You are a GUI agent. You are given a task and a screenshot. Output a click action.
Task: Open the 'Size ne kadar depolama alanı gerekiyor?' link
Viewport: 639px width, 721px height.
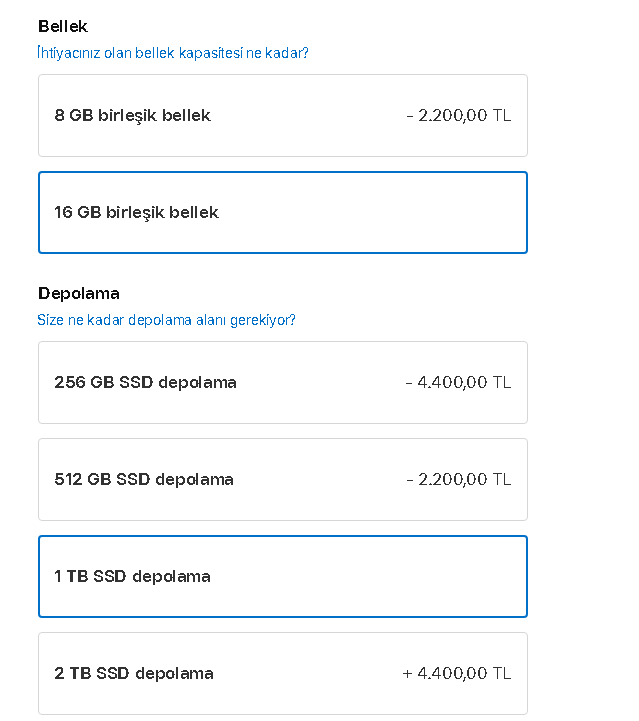click(167, 320)
